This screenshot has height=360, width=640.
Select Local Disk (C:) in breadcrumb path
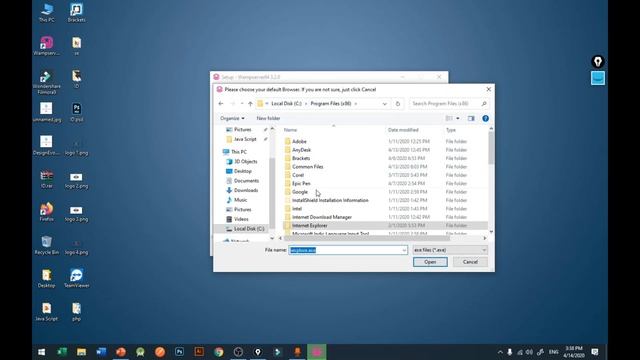point(287,104)
